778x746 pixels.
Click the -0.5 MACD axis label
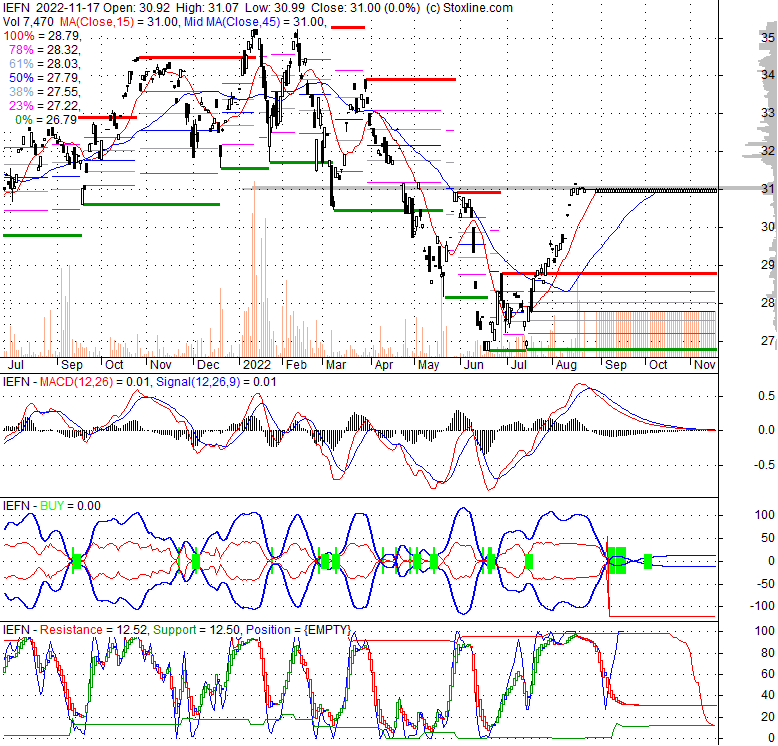(x=764, y=465)
